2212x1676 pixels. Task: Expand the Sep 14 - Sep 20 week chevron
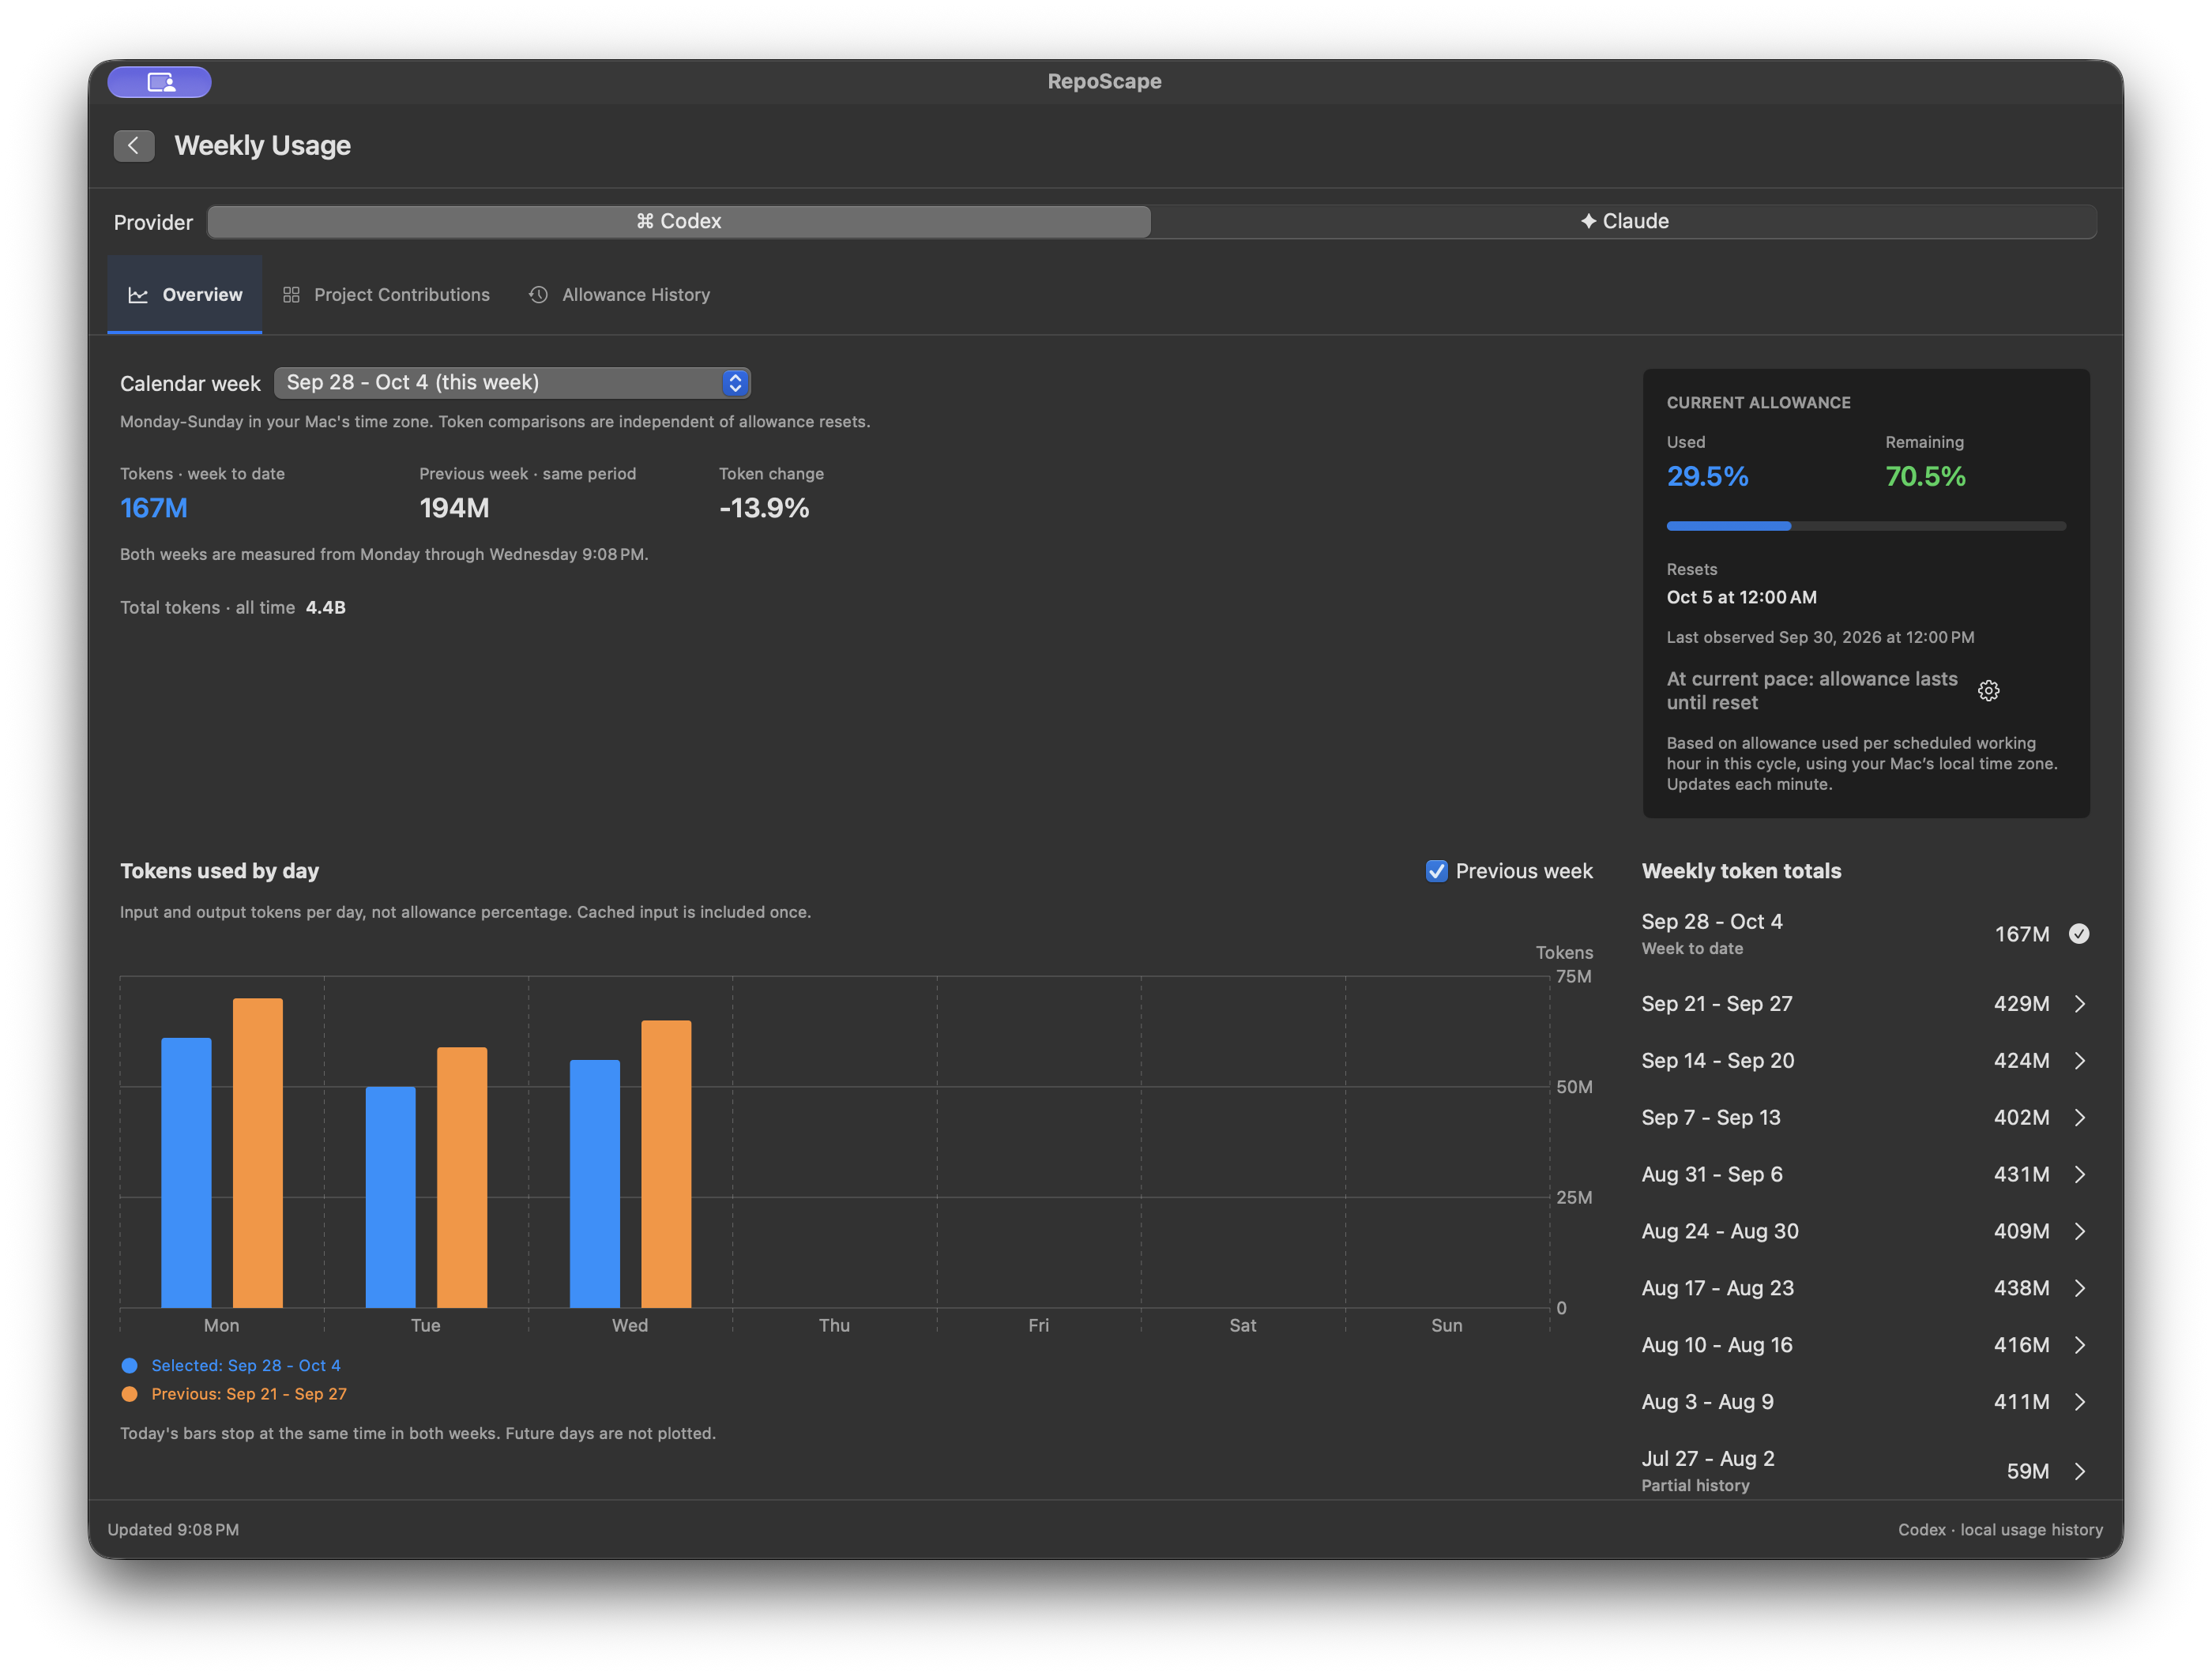pos(2080,1061)
